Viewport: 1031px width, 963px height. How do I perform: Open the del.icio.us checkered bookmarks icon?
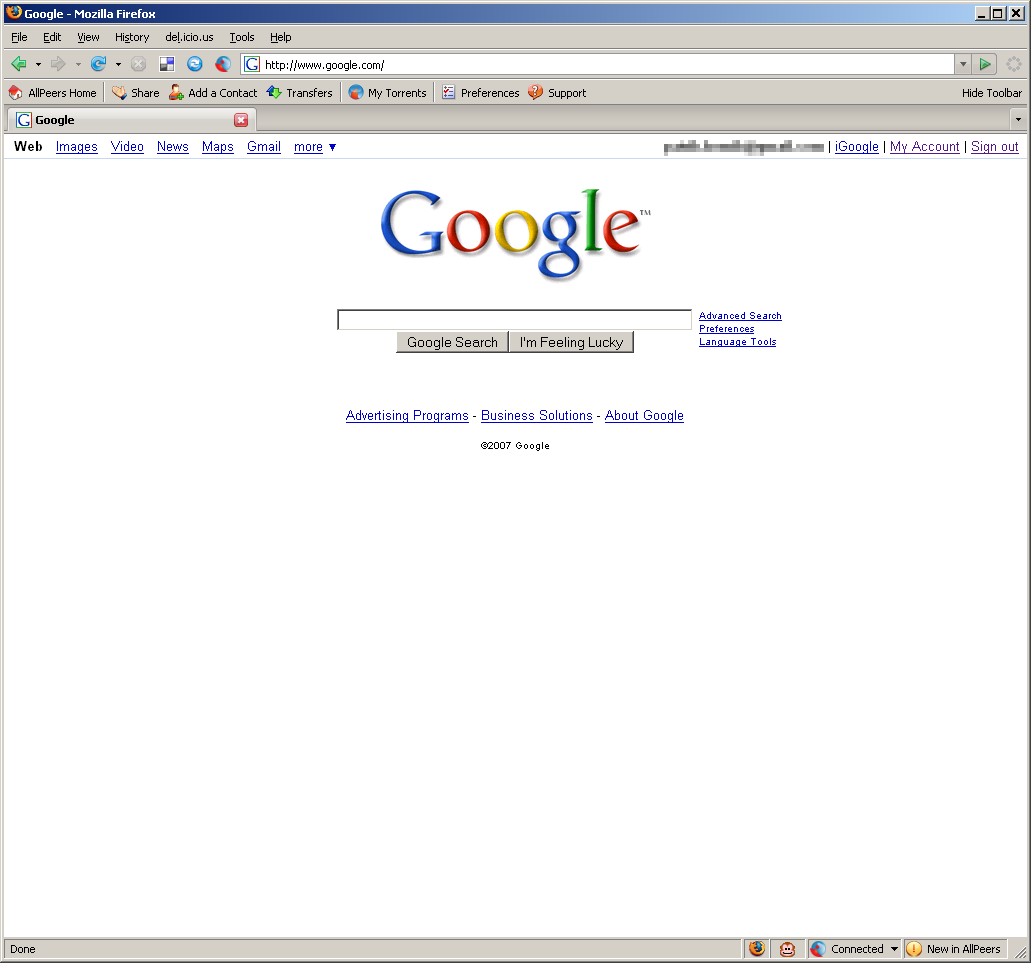(167, 64)
